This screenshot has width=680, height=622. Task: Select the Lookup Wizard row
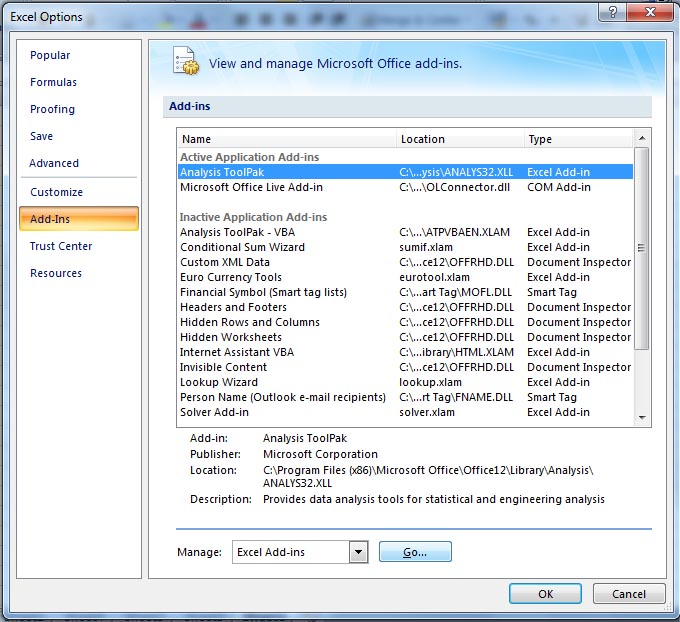[405, 382]
